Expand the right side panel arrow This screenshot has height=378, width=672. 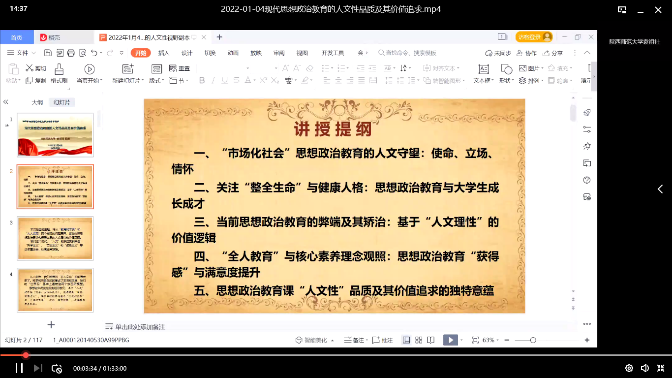click(660, 189)
